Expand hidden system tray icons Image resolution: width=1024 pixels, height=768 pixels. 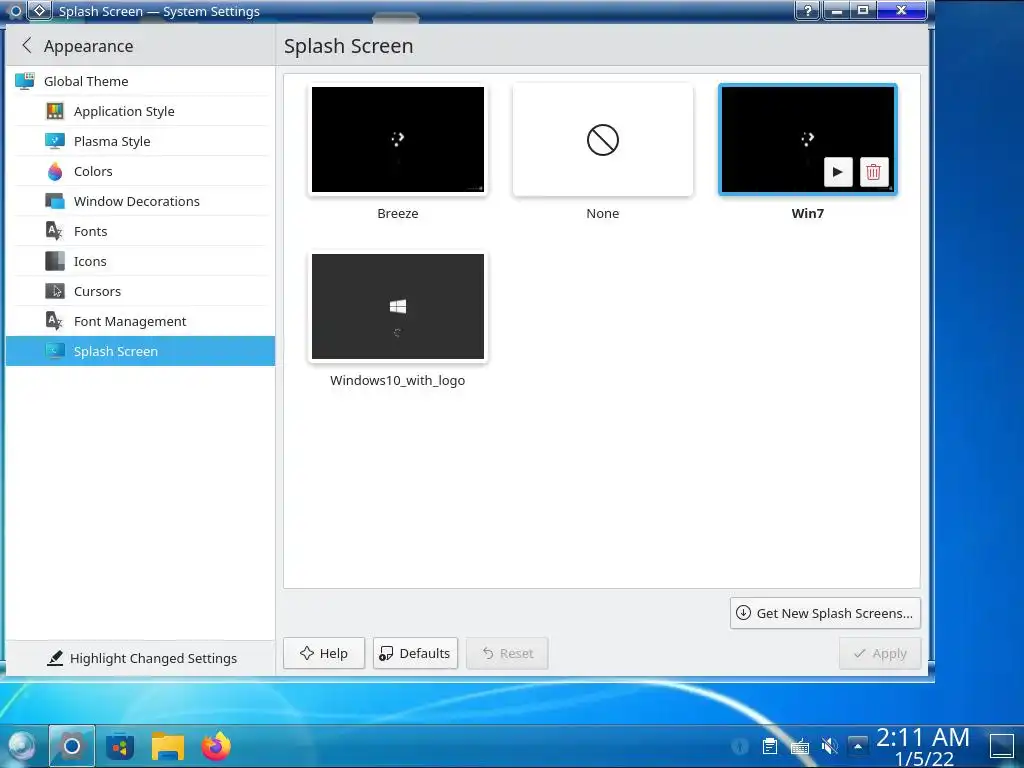pos(858,745)
